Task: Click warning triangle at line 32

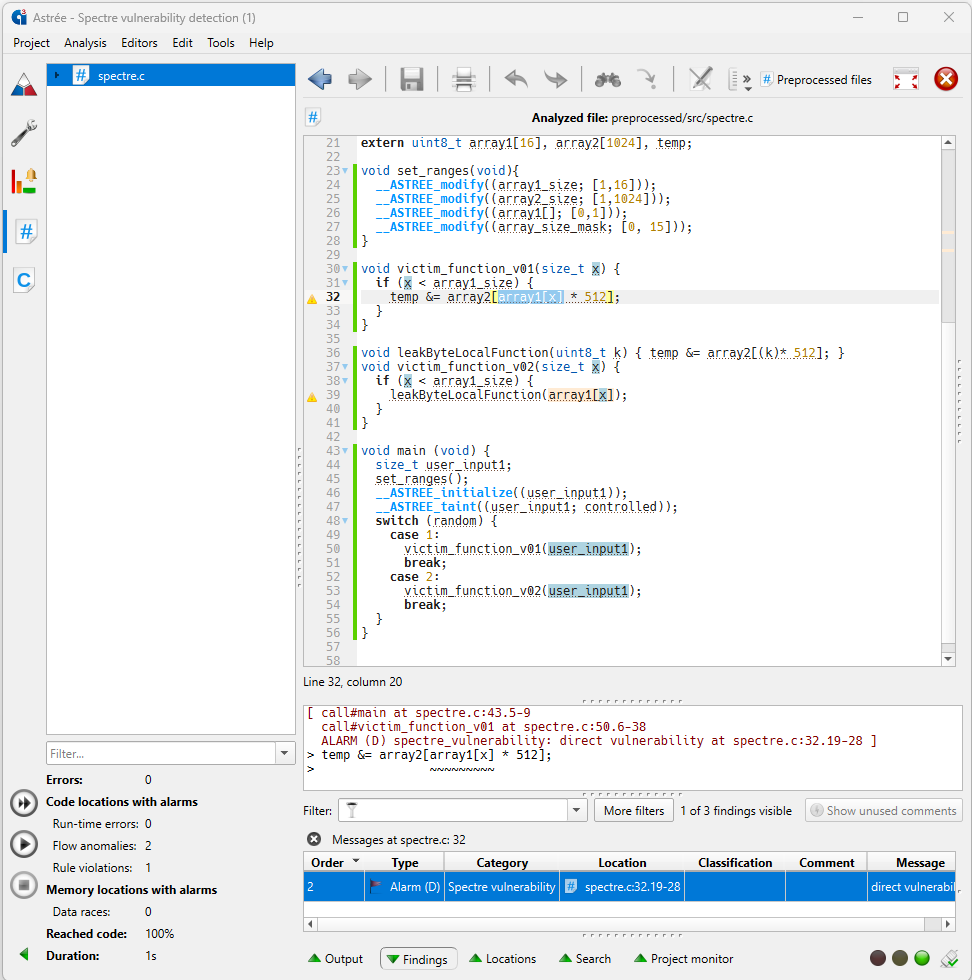Action: 312,299
